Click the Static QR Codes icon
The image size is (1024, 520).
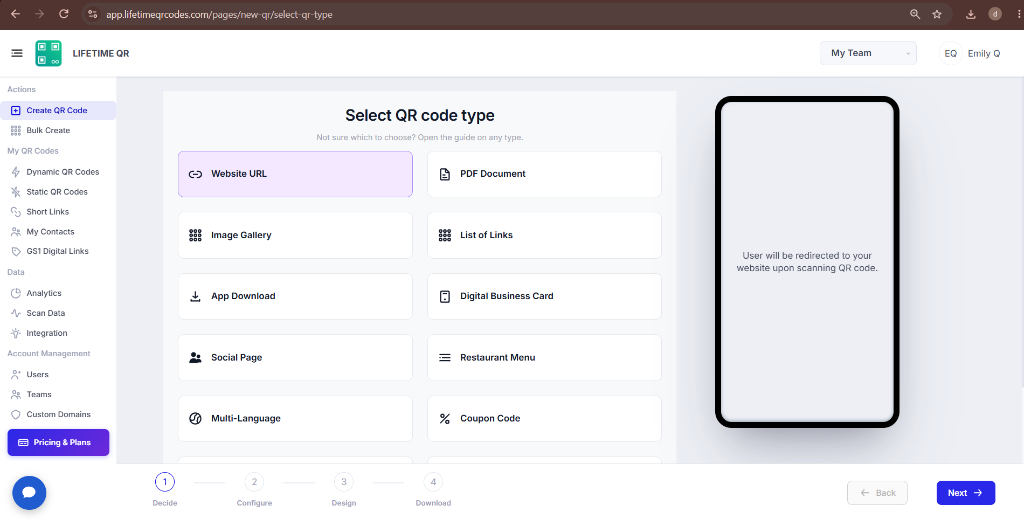[16, 192]
